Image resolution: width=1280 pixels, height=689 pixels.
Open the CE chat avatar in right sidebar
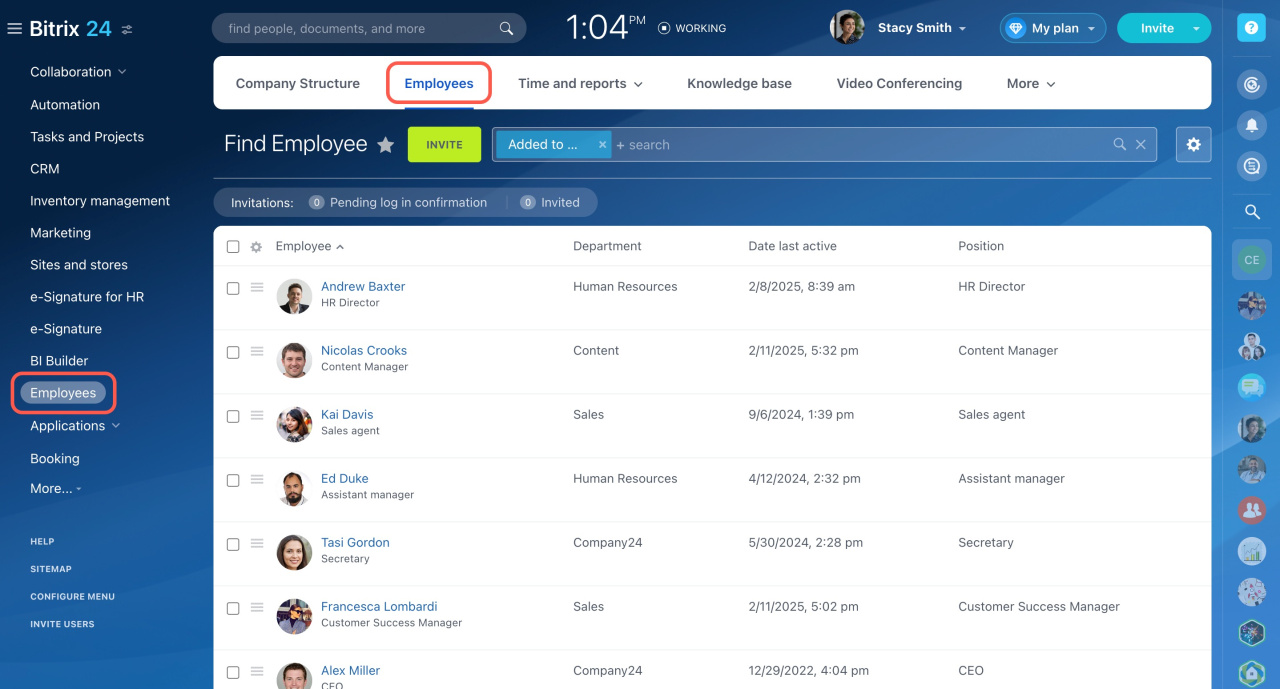[1251, 260]
